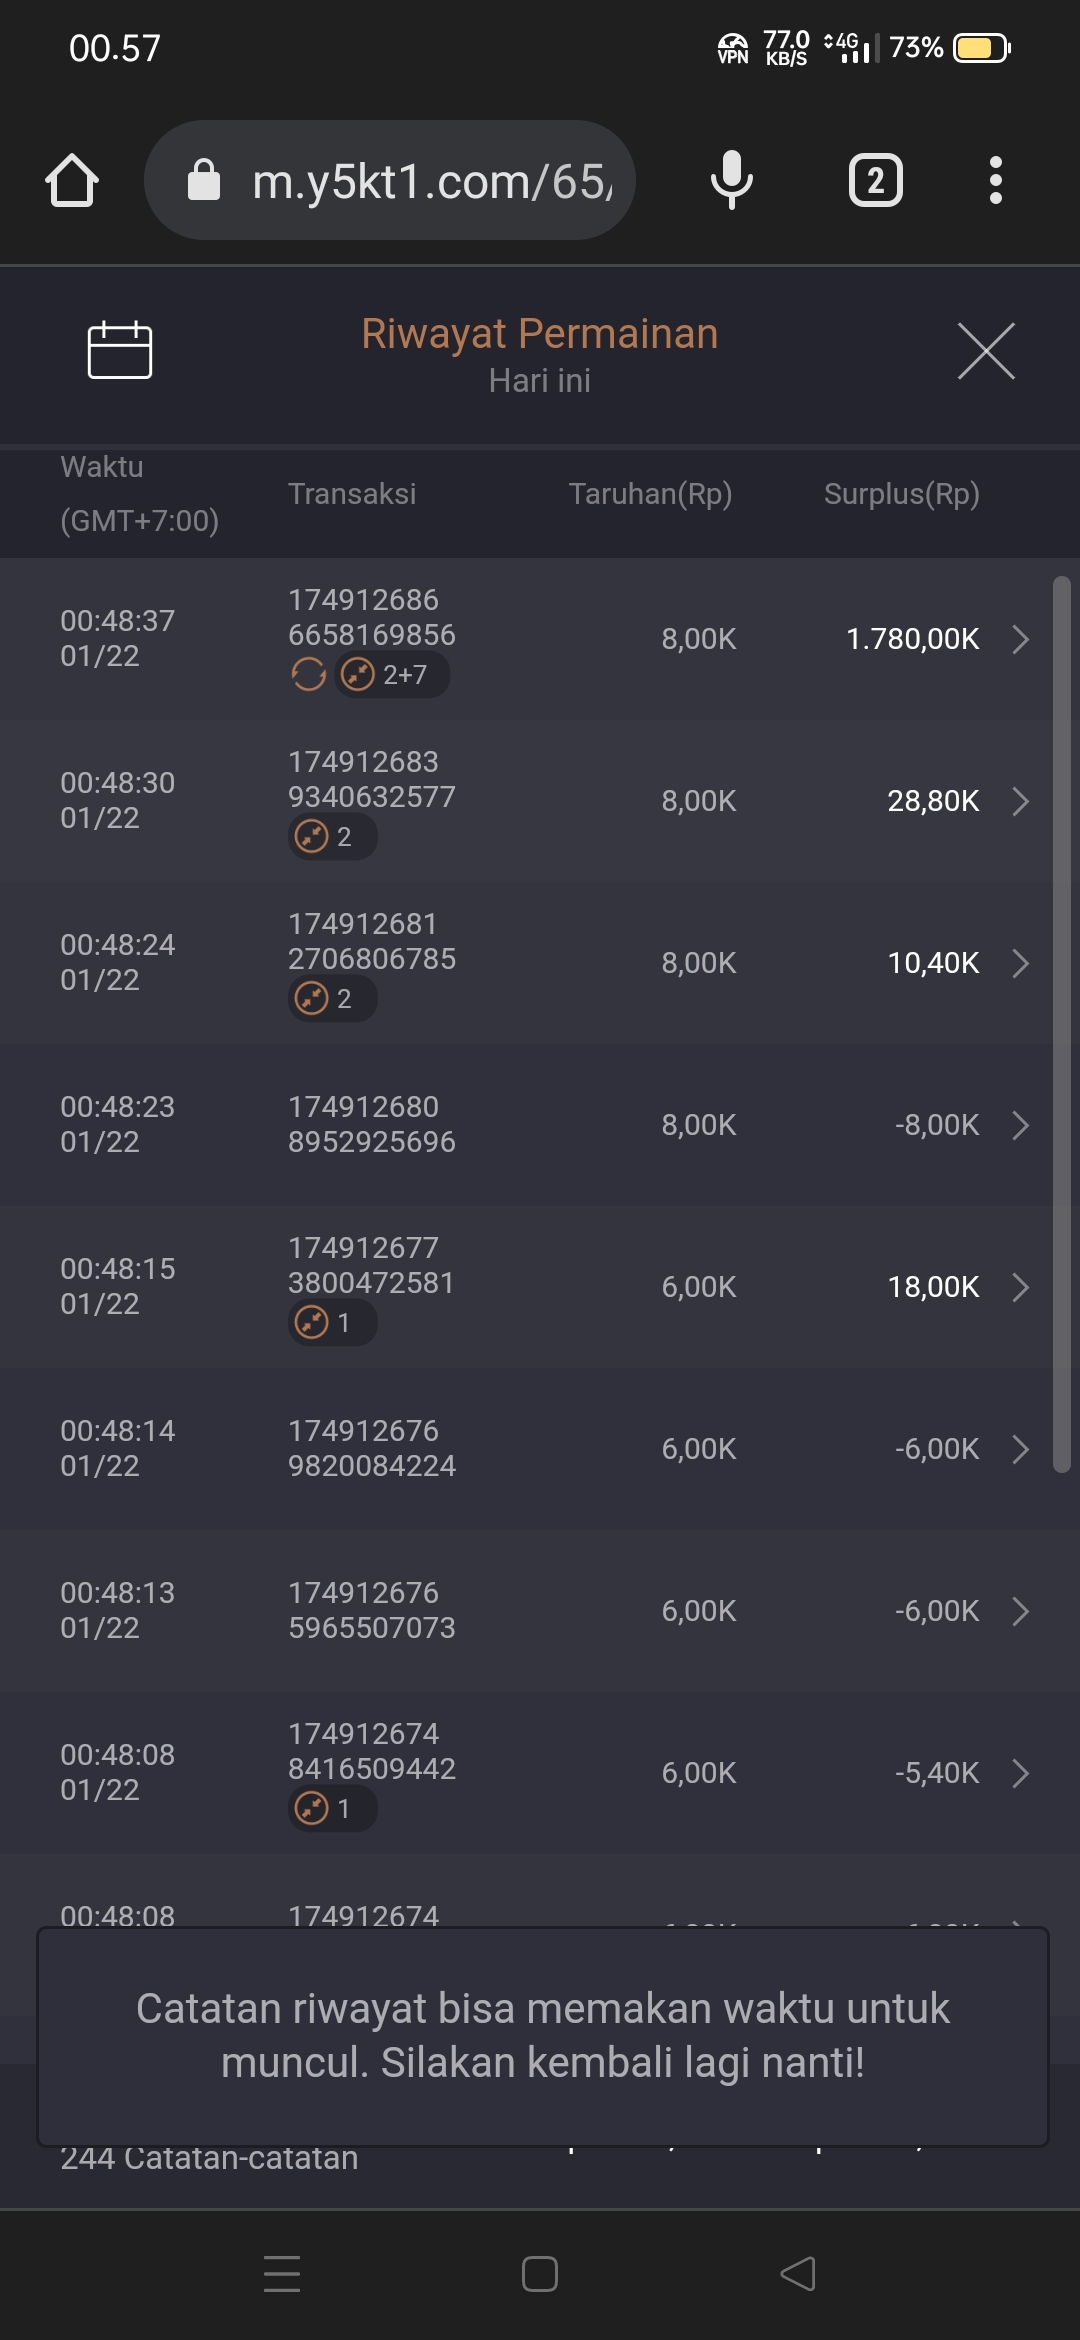1080x2340 pixels.
Task: Open the tab switcher showing 2 tabs
Action: click(x=875, y=181)
